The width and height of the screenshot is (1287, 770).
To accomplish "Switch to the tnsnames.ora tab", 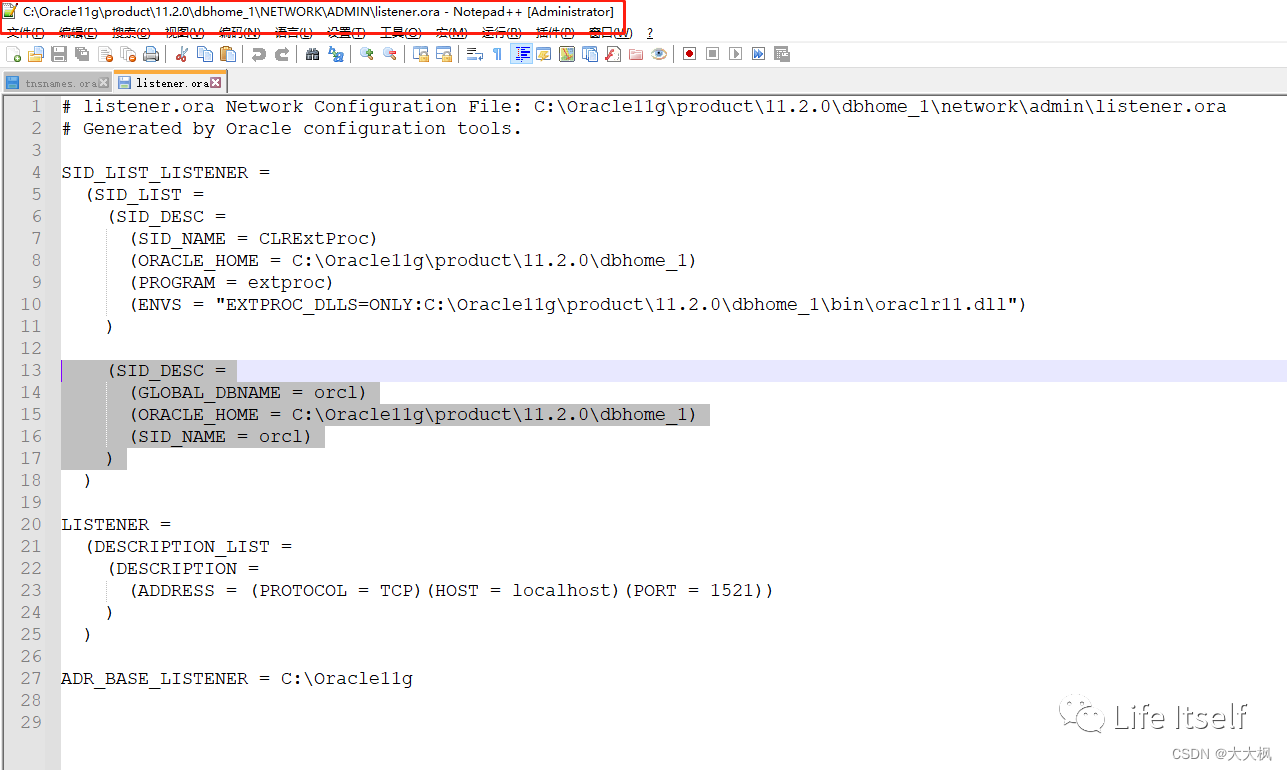I will [56, 83].
